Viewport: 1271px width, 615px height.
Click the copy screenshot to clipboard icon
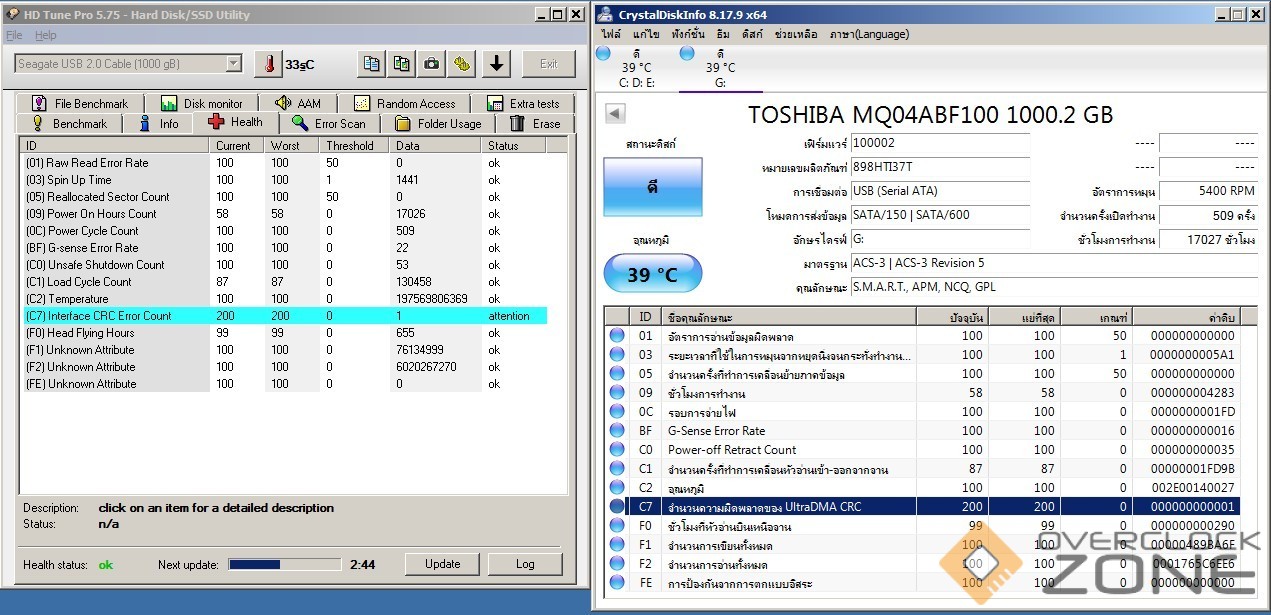click(x=401, y=64)
